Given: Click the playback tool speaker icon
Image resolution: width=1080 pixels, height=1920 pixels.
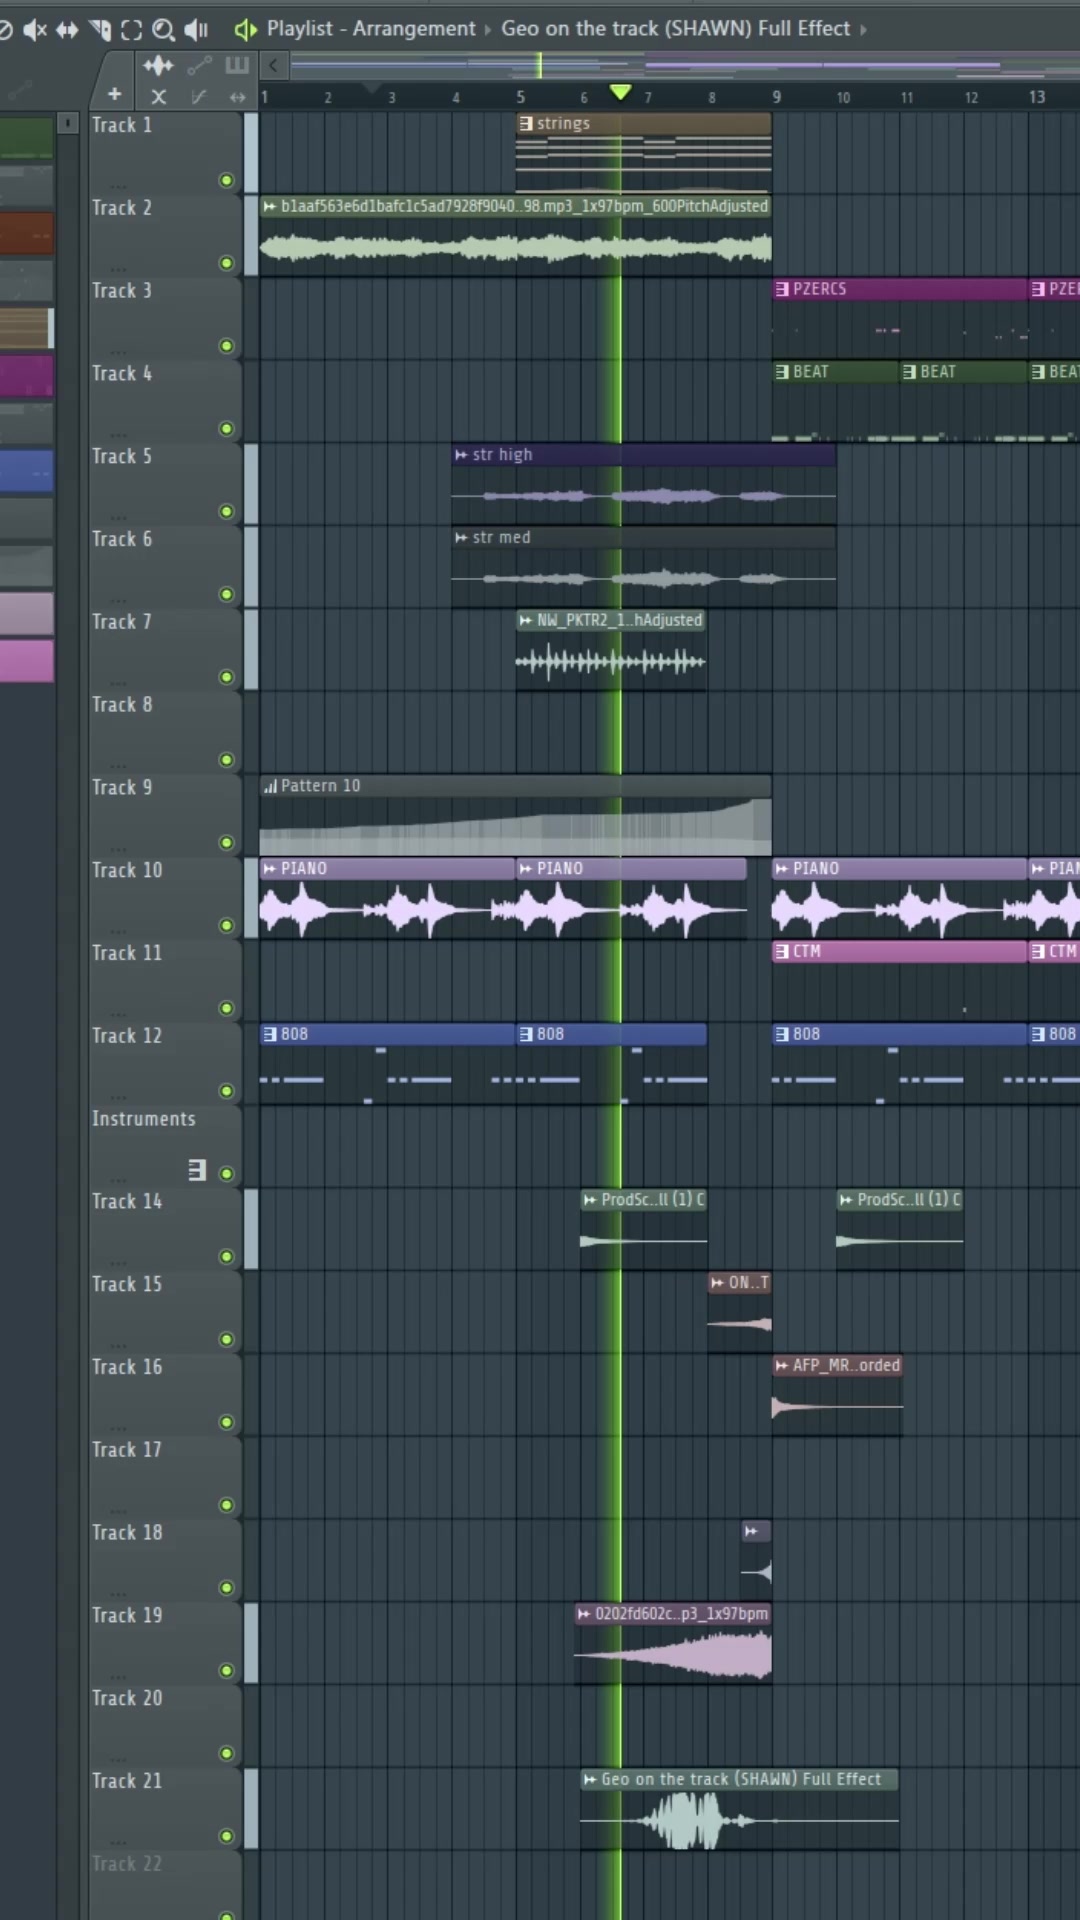Looking at the screenshot, I should tap(196, 29).
